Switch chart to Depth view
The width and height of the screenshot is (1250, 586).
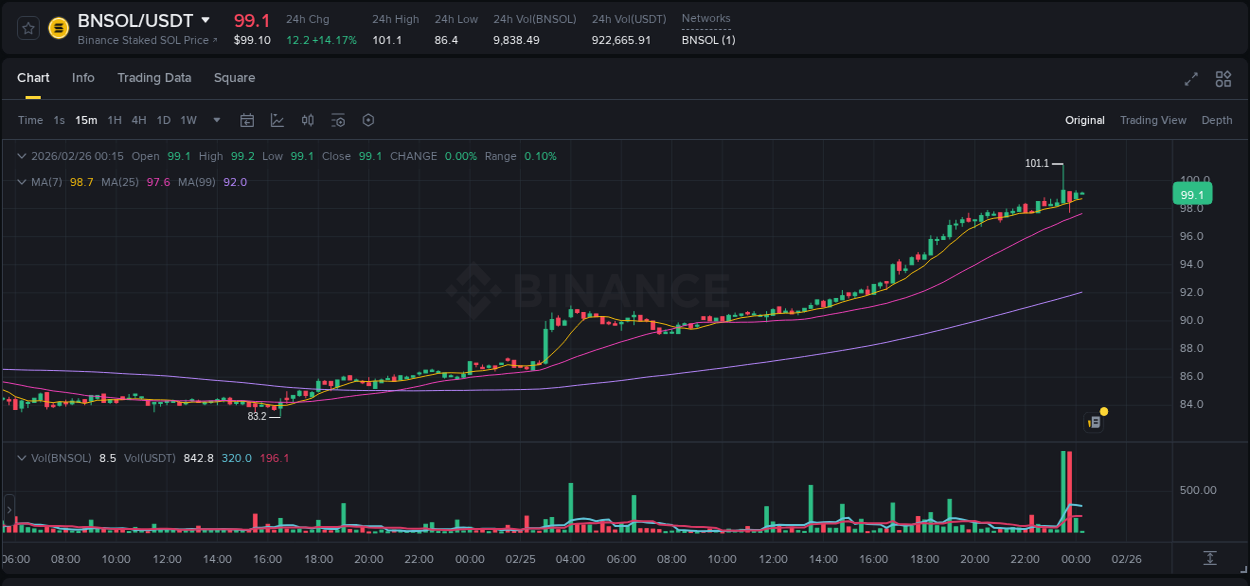1217,120
